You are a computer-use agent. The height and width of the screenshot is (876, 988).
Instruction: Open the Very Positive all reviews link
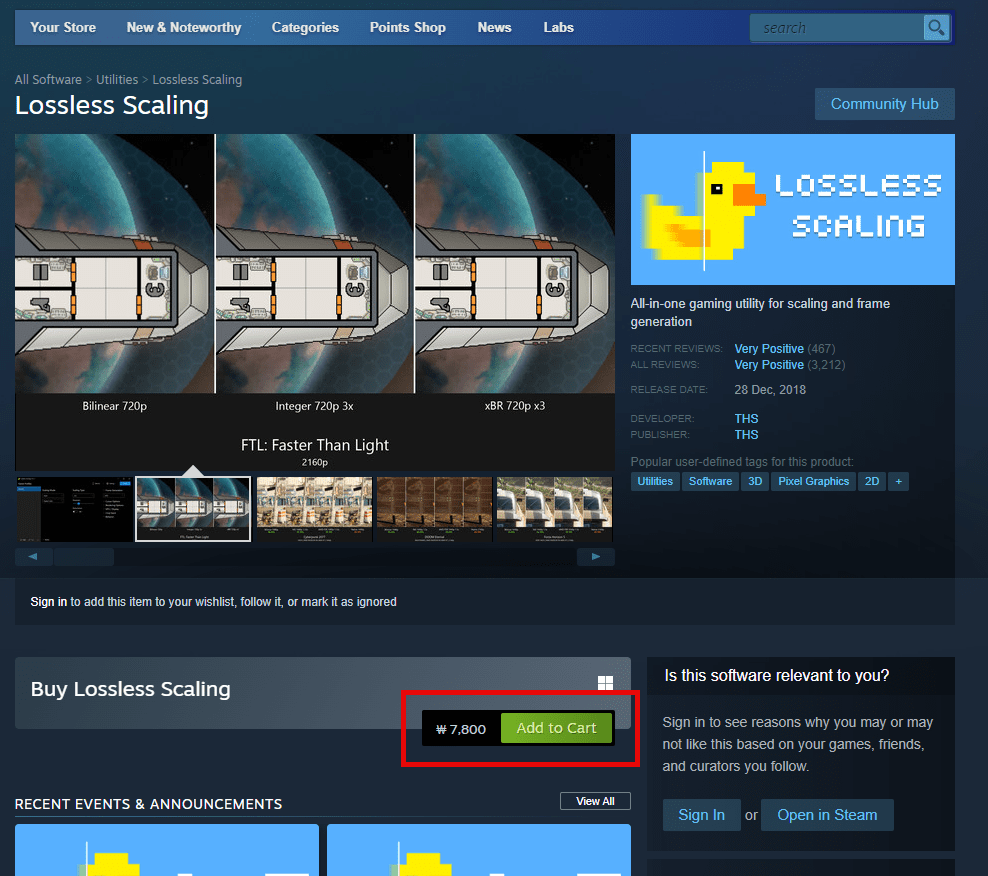[x=769, y=364]
